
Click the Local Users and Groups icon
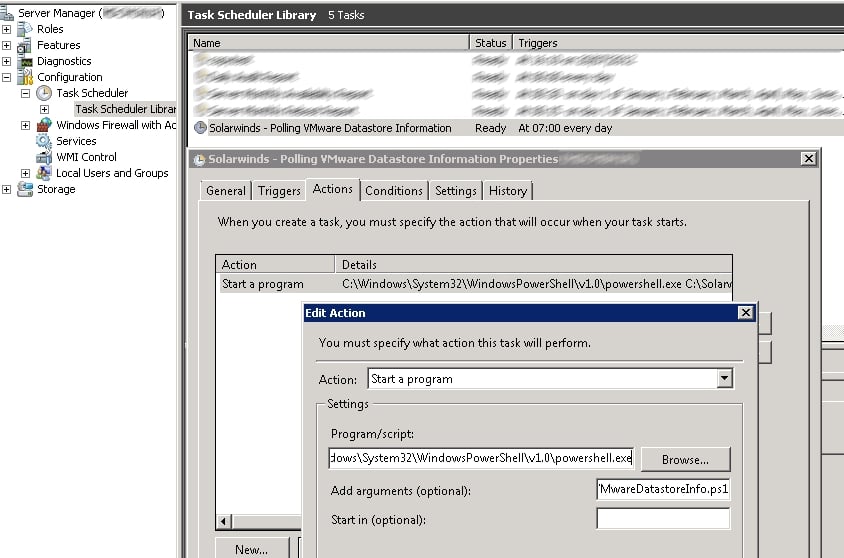(44, 173)
